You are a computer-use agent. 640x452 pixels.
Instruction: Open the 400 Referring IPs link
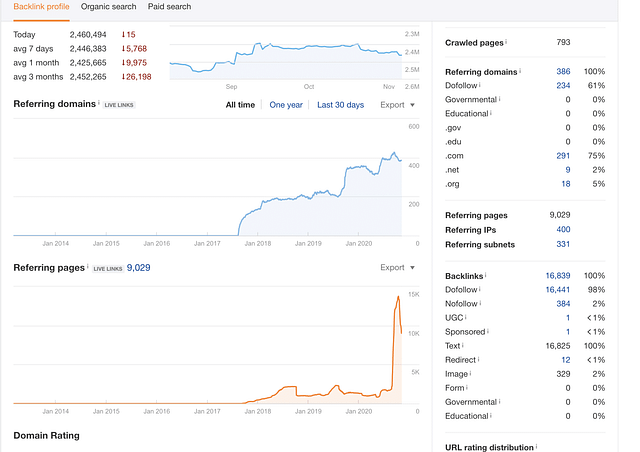point(563,229)
